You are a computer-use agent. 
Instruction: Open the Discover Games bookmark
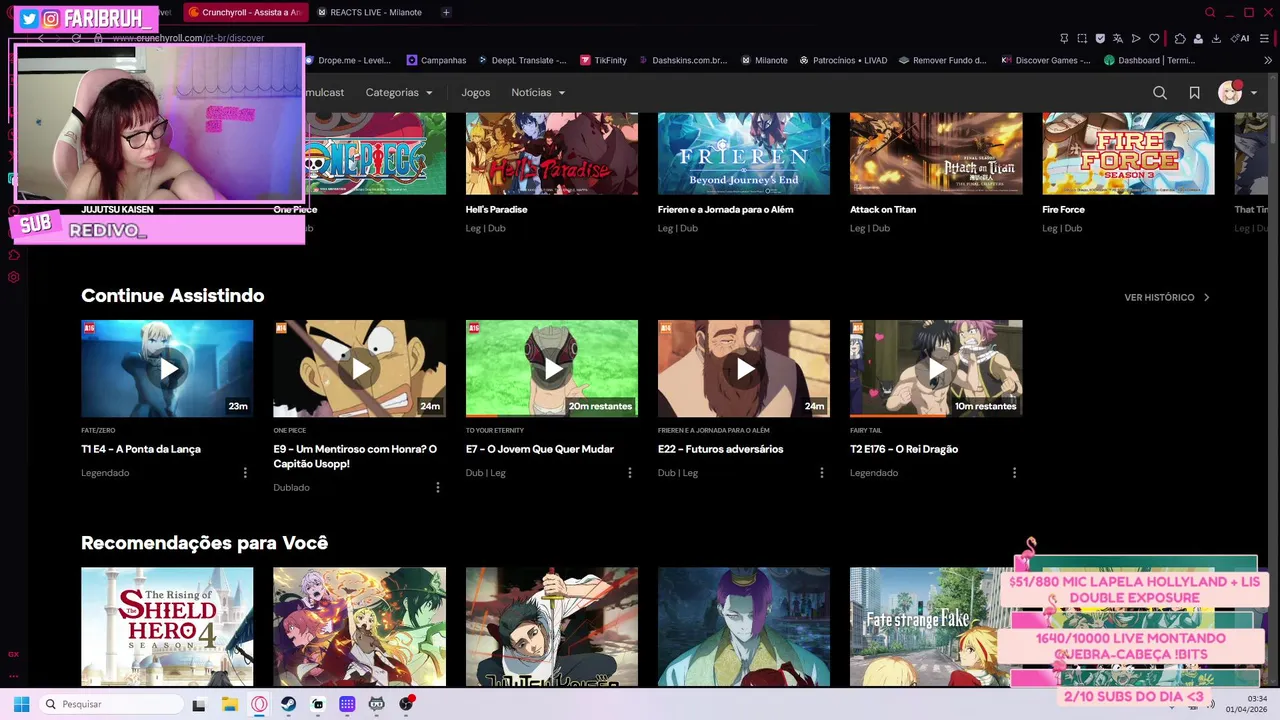point(1046,60)
